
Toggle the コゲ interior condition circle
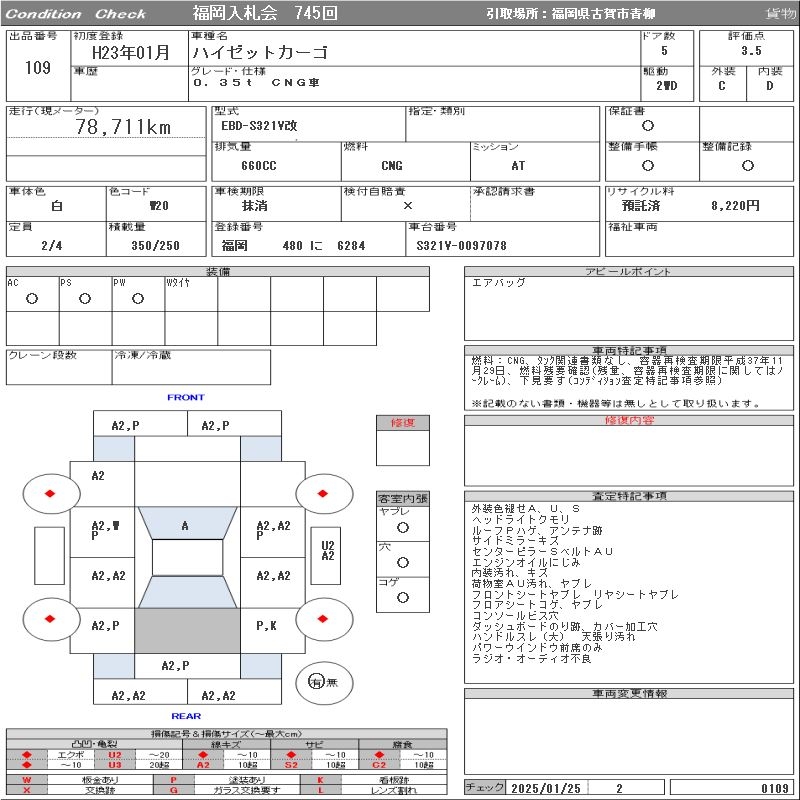pos(403,597)
